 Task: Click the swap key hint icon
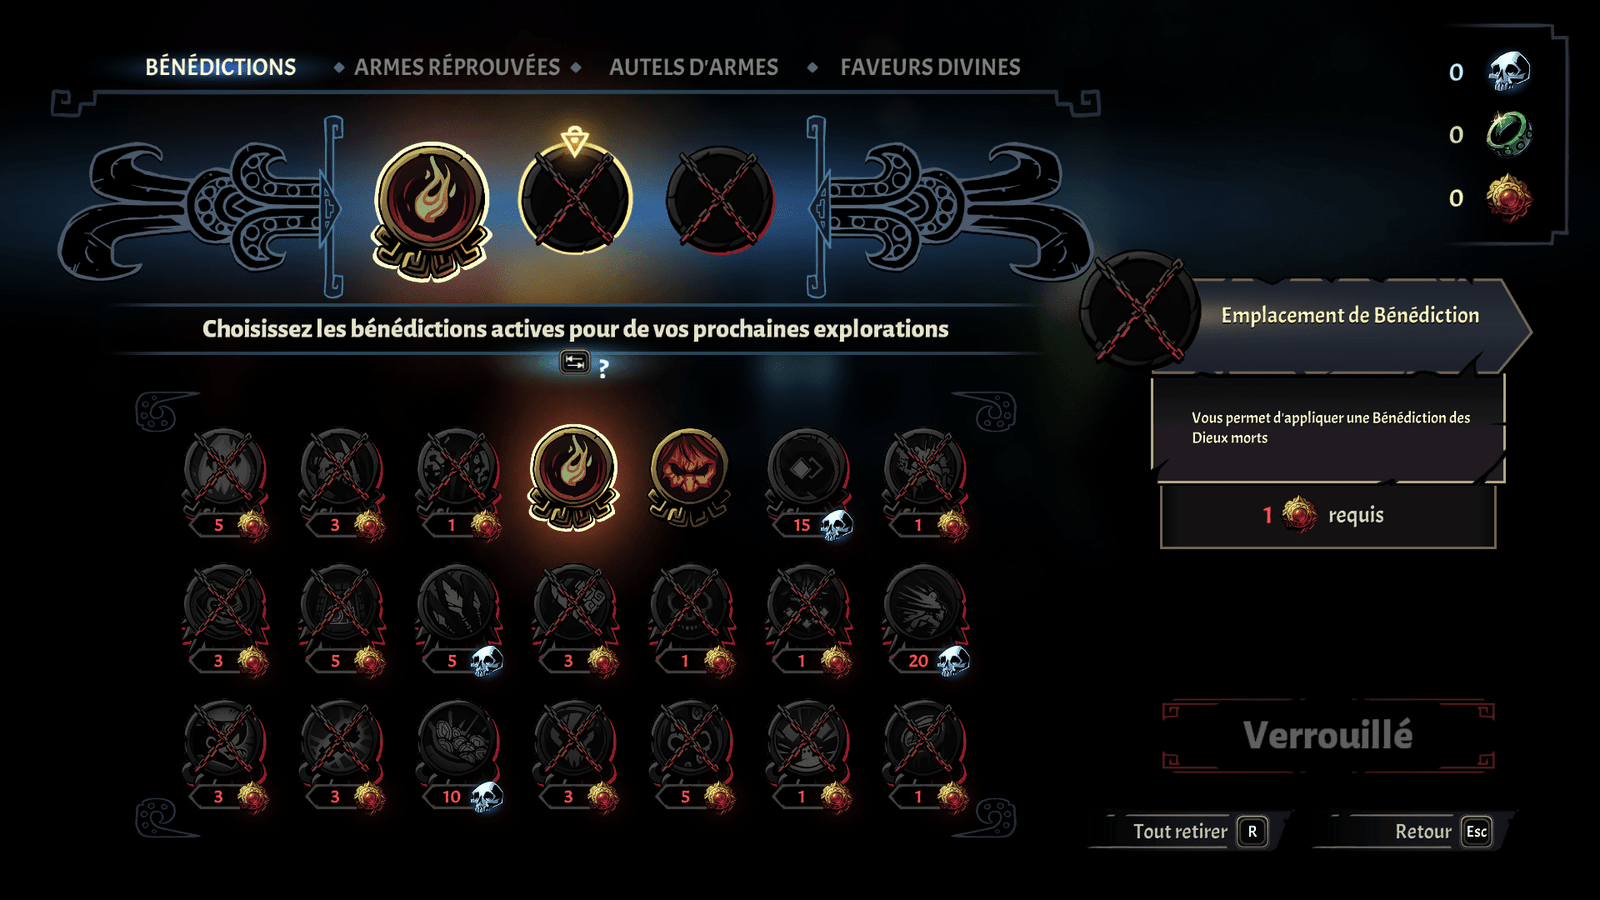(x=575, y=362)
